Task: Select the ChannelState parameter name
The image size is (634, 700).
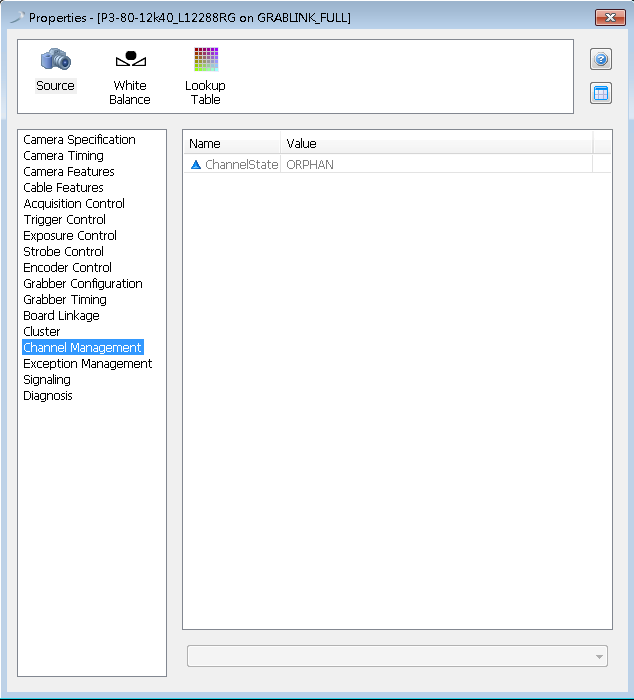Action: coord(242,165)
